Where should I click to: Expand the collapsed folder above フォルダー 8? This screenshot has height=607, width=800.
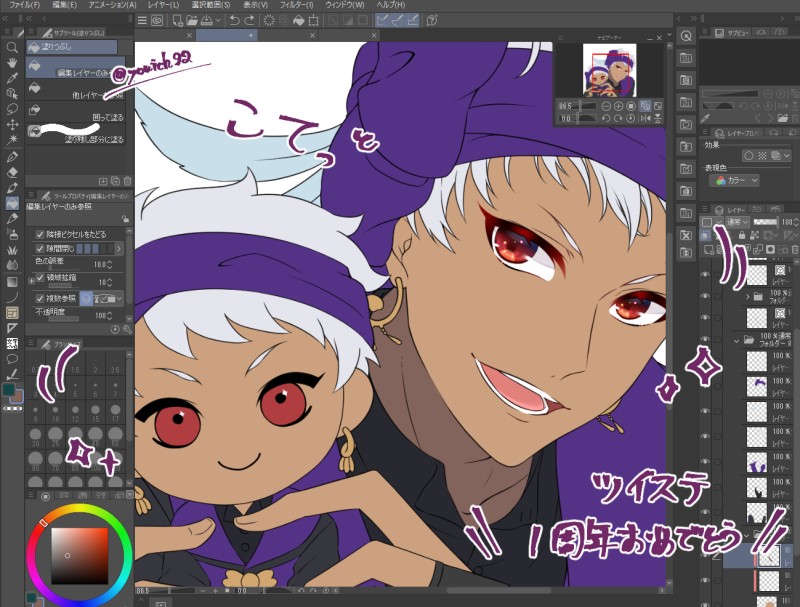[x=748, y=296]
